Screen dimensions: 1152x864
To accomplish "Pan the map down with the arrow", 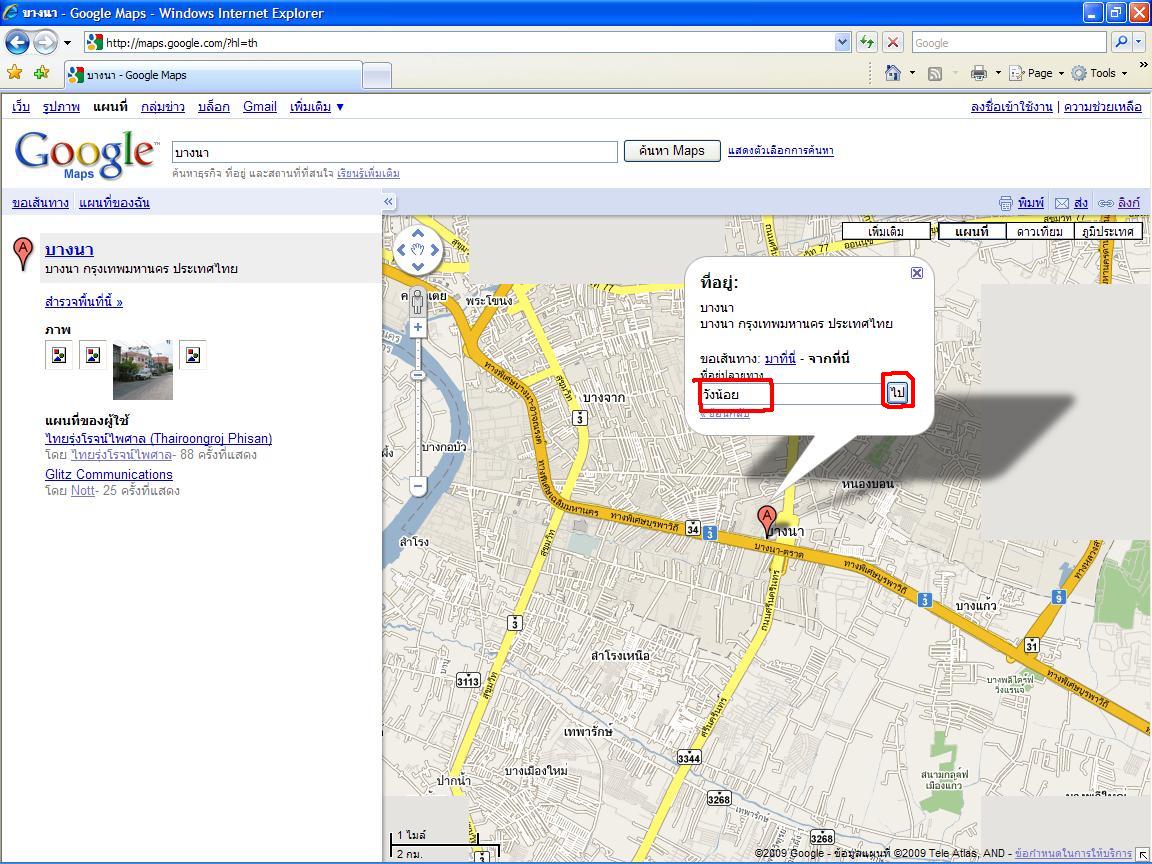I will tap(418, 267).
